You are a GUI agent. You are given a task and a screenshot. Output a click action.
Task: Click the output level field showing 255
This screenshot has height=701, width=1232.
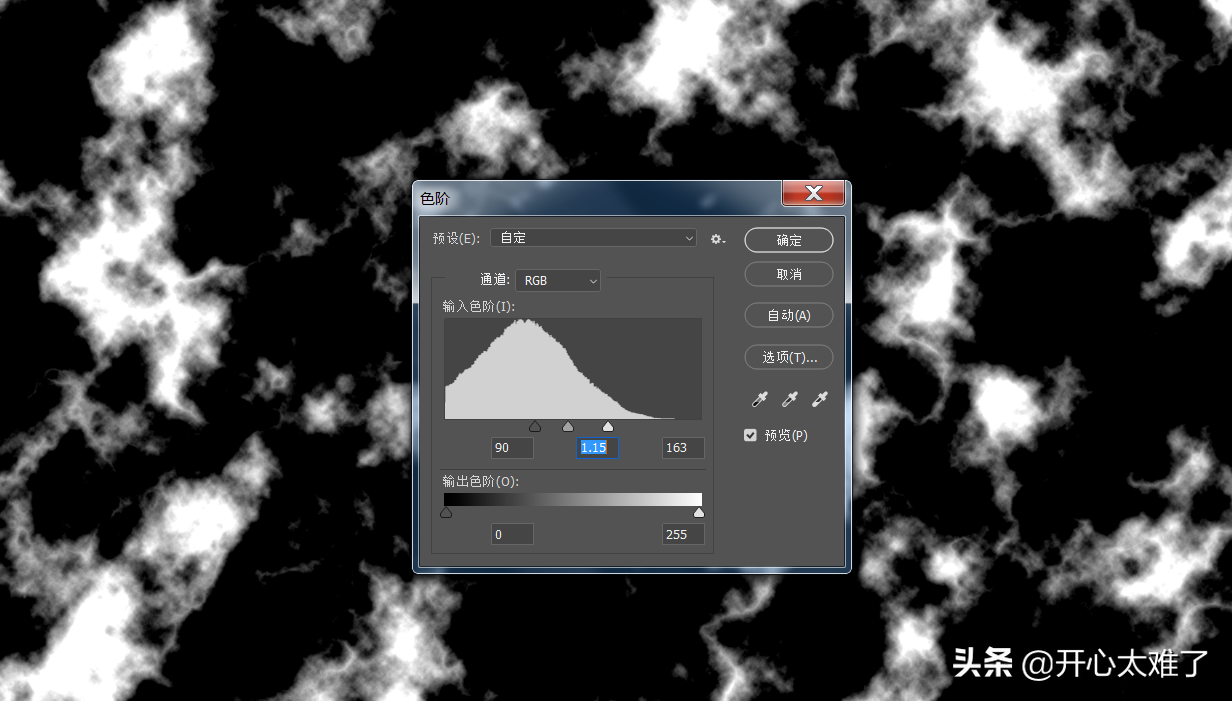click(x=683, y=534)
